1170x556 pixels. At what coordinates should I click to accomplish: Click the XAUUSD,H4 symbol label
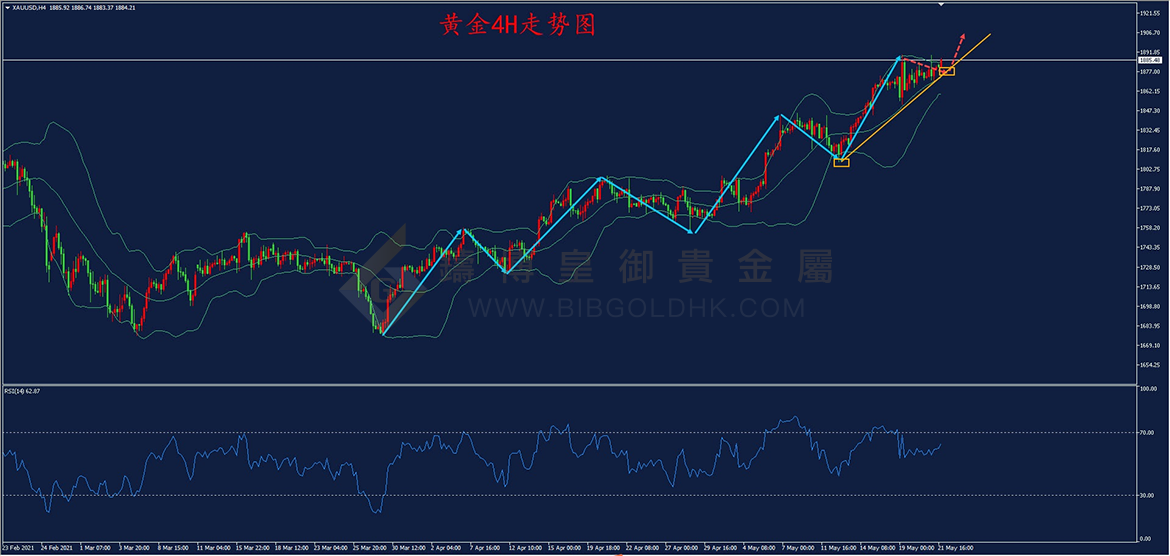pyautogui.click(x=30, y=7)
